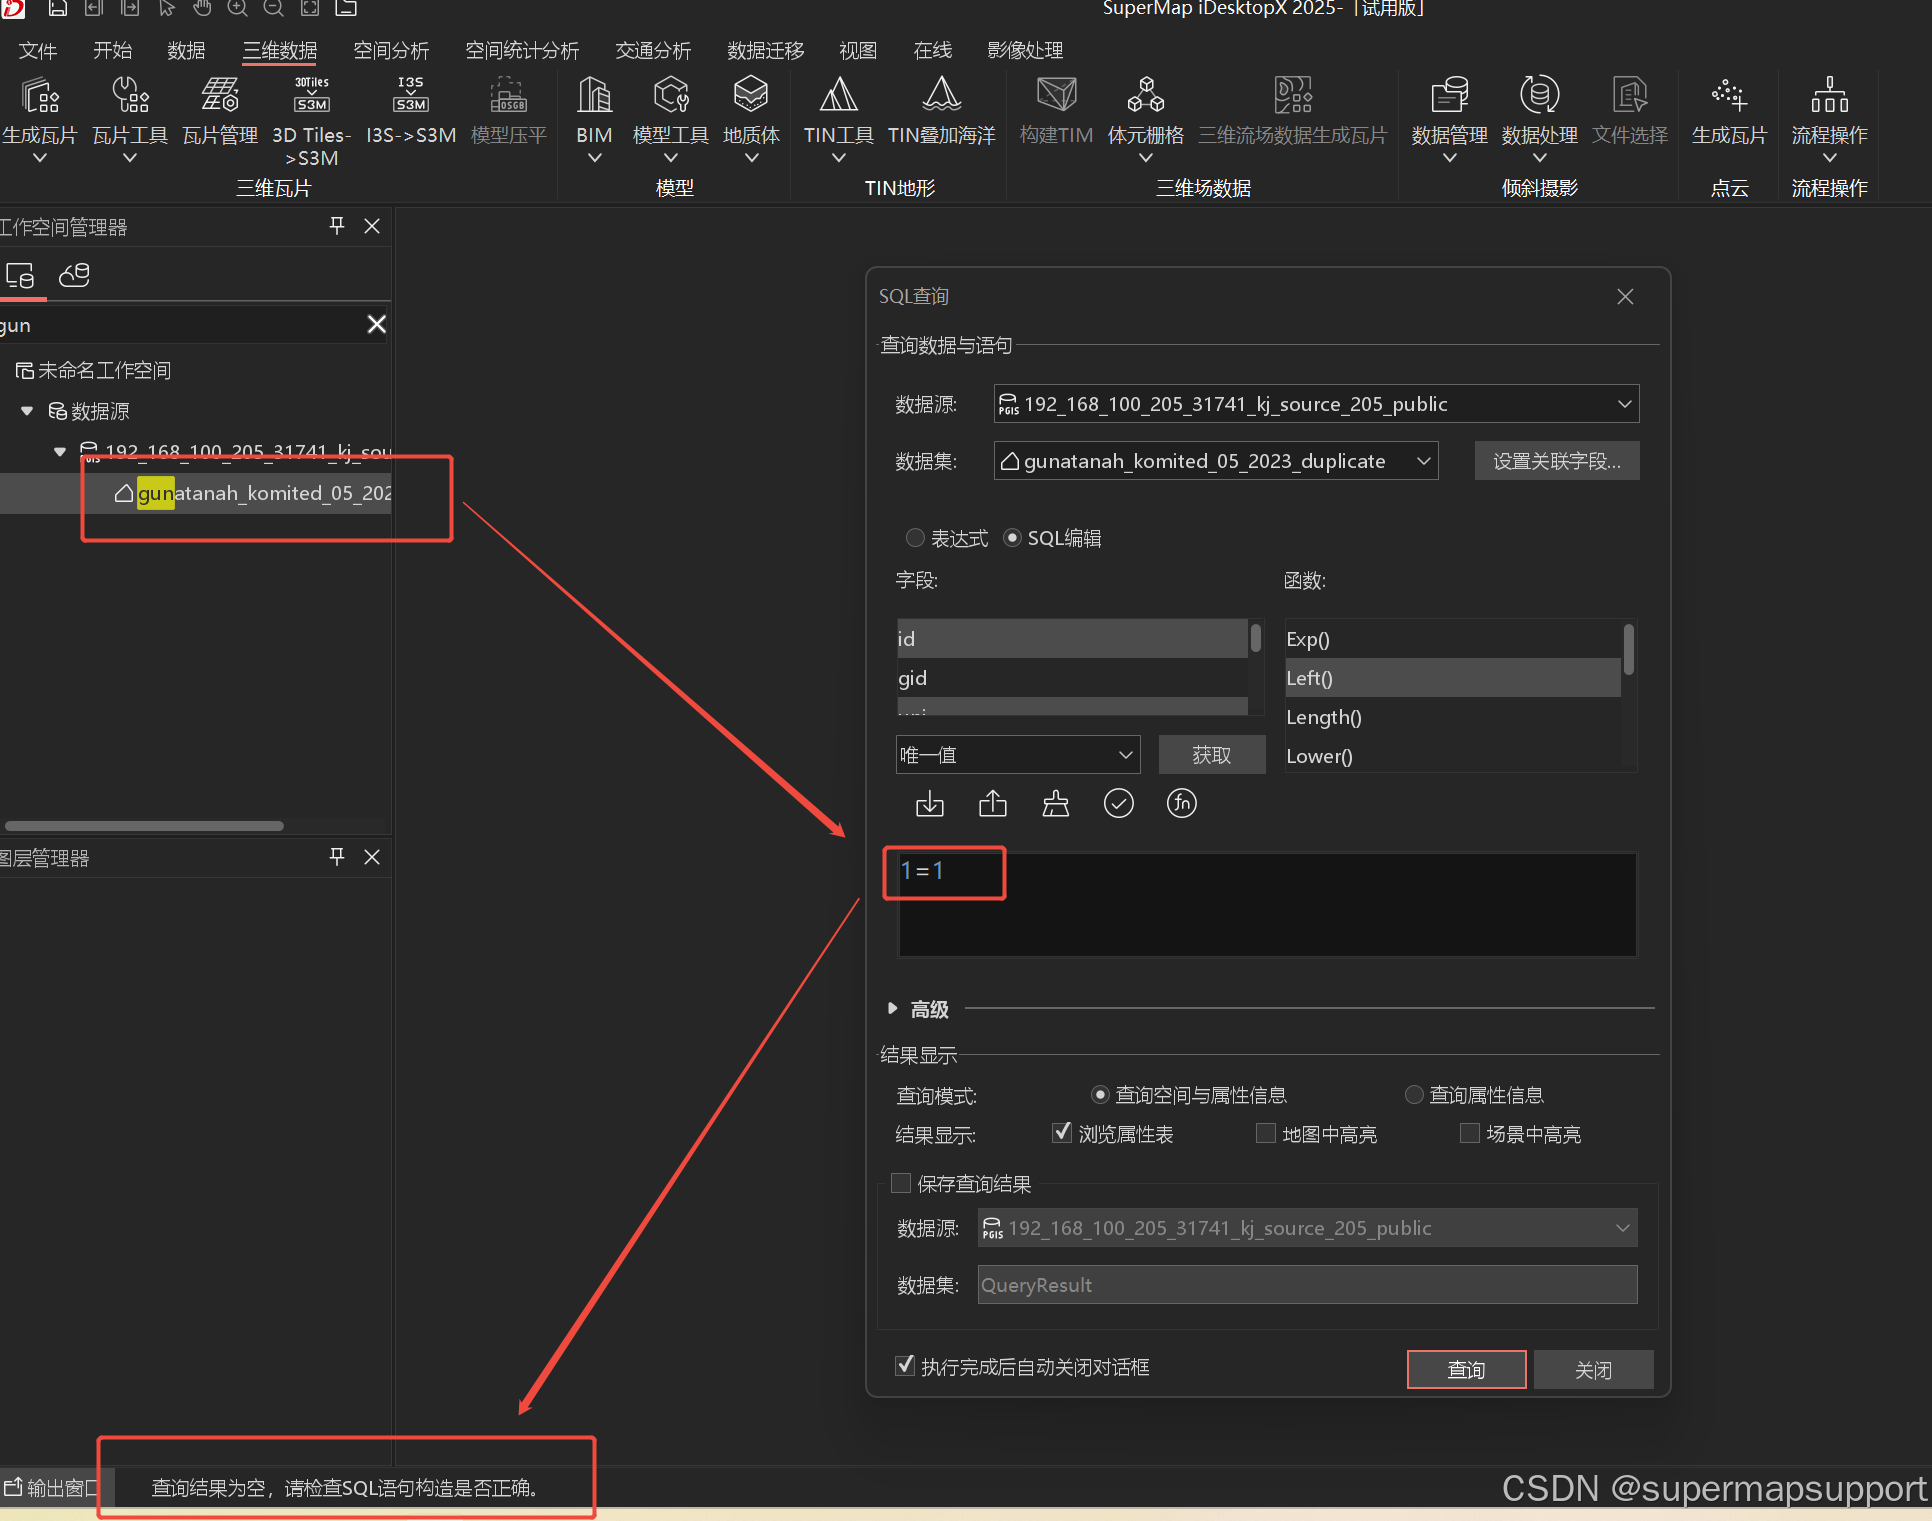Collapse the 192_168_100_205 datasource node
Viewport: 1932px width, 1521px height.
click(60, 451)
